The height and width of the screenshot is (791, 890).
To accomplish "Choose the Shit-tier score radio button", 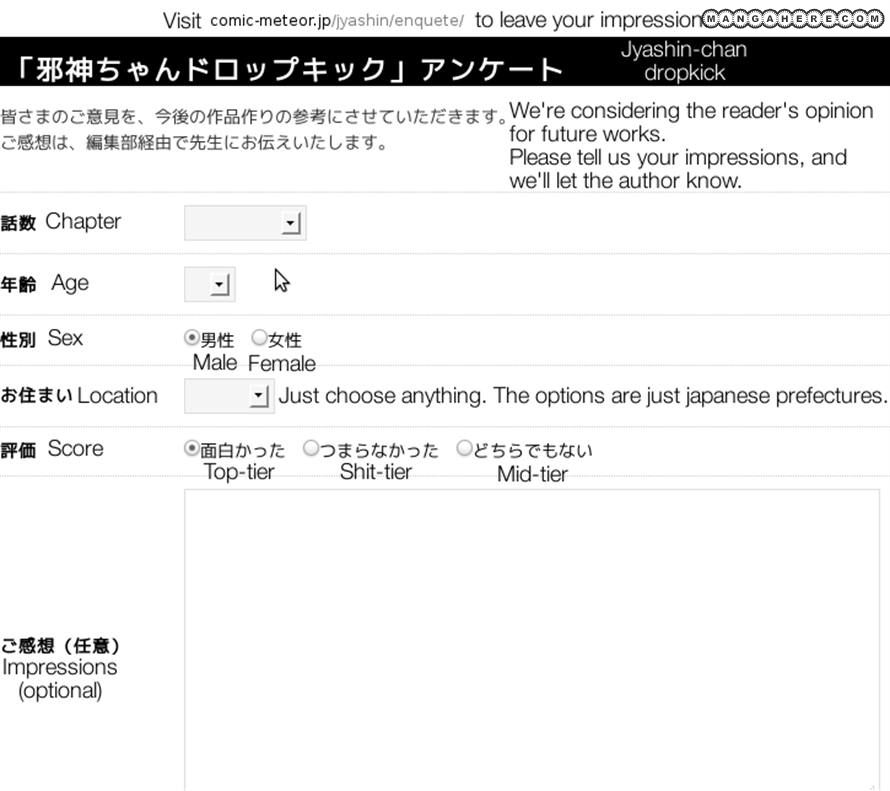I will click(310, 449).
